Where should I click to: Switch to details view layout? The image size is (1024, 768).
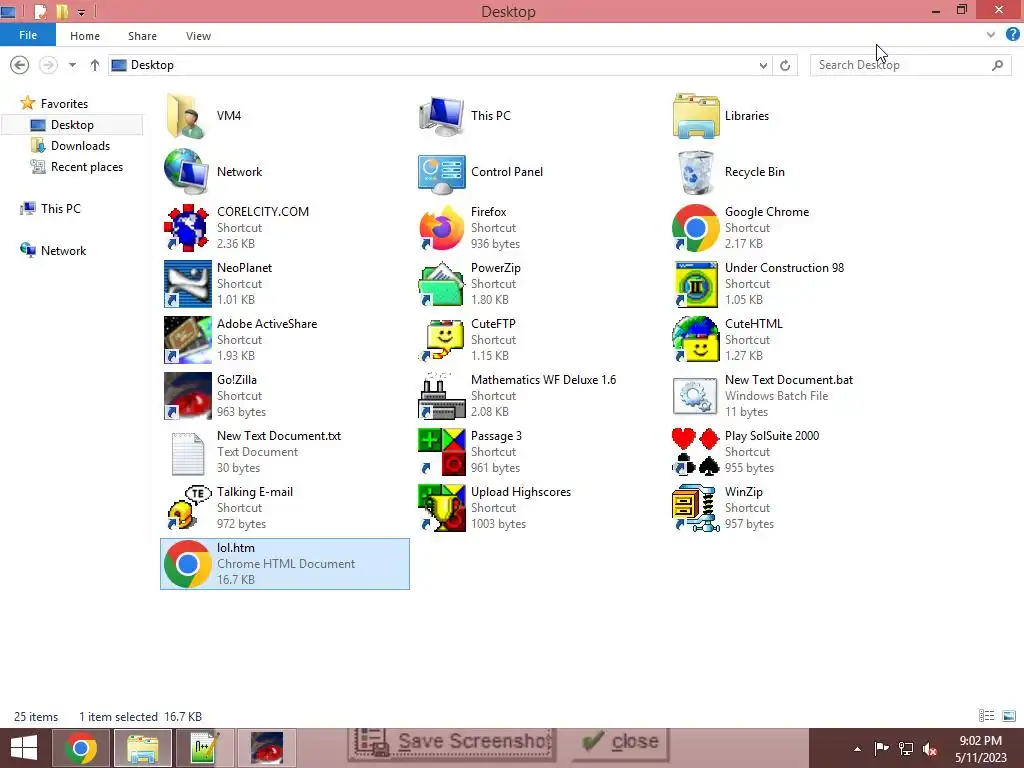click(986, 716)
